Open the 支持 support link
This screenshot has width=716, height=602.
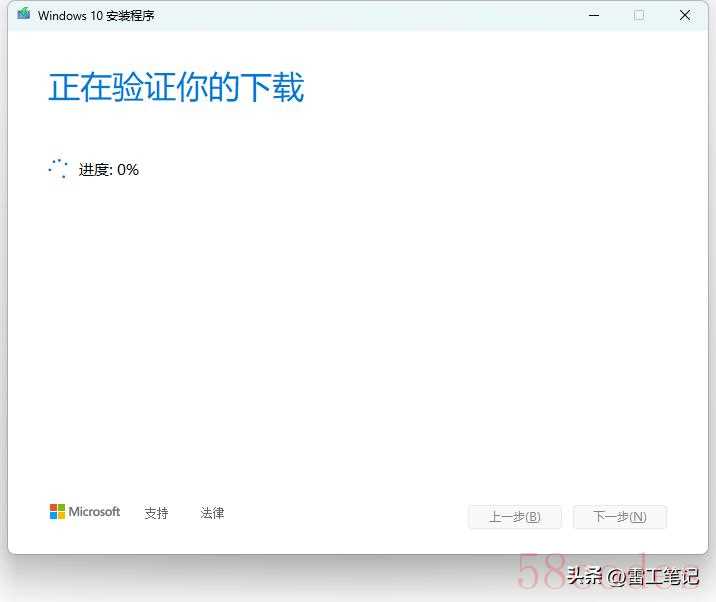[x=157, y=513]
